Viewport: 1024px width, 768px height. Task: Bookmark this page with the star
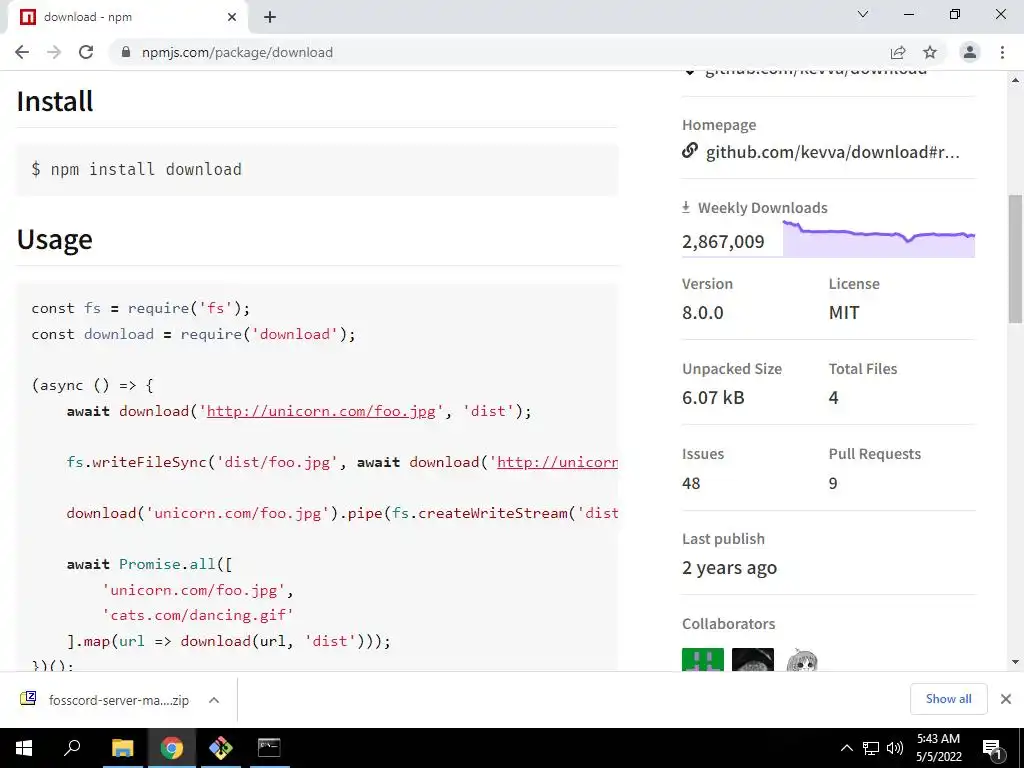pyautogui.click(x=930, y=52)
